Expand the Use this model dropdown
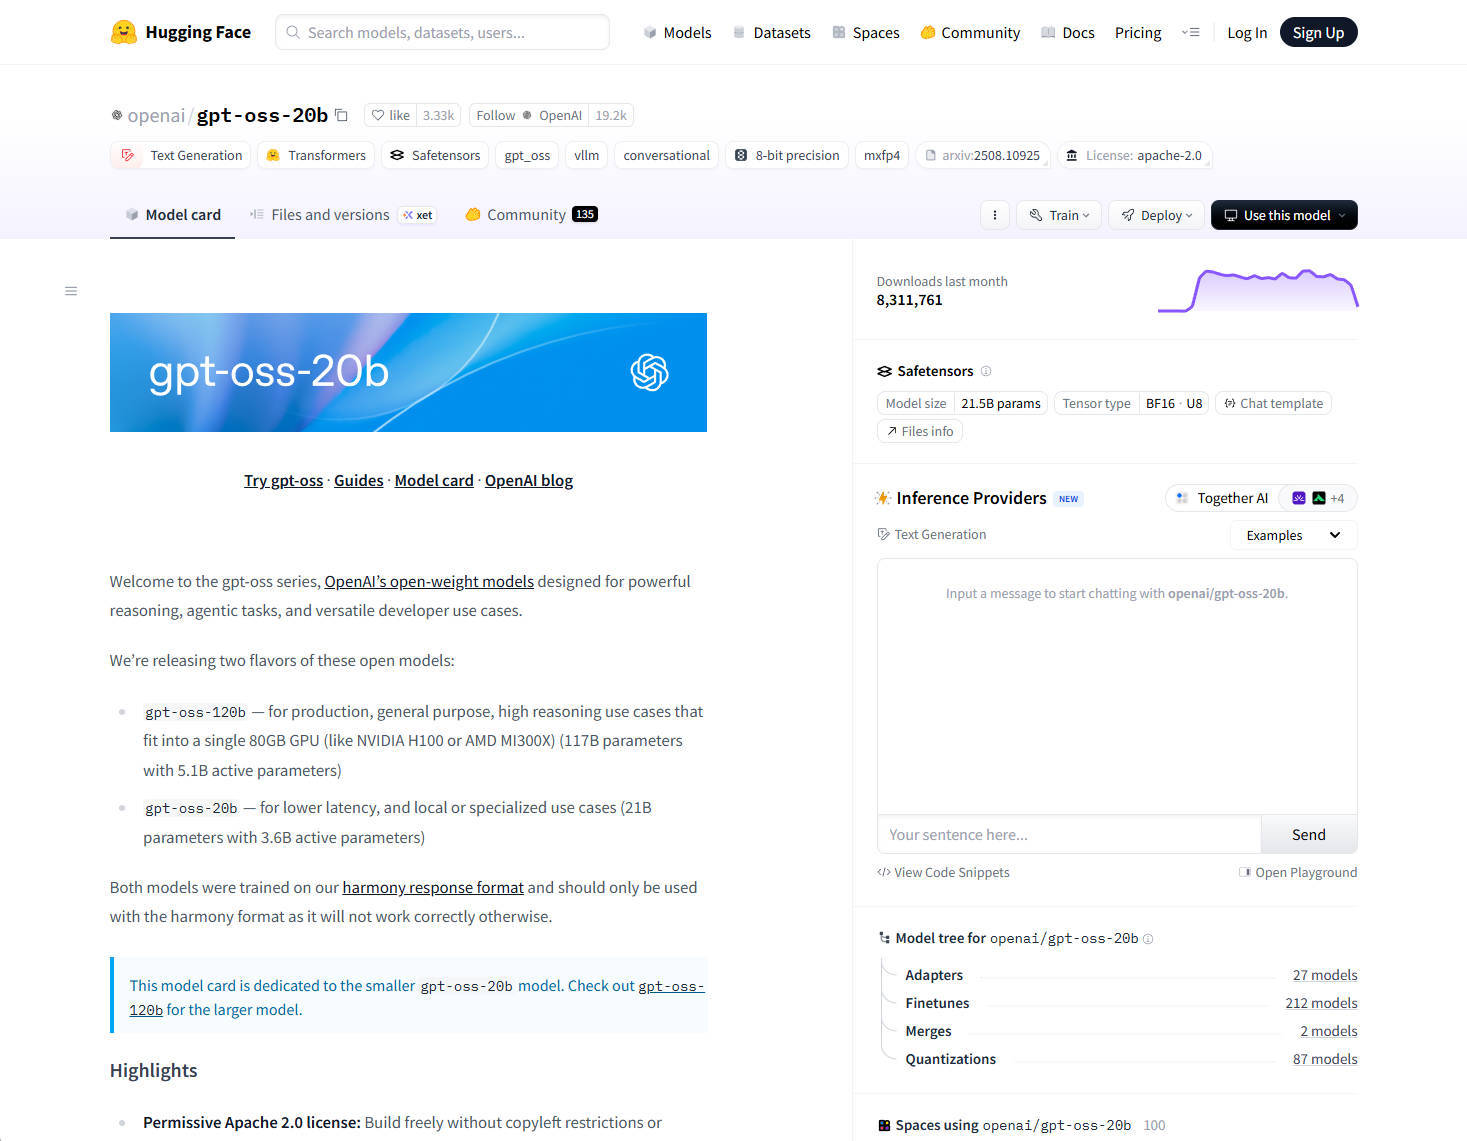 [1284, 215]
